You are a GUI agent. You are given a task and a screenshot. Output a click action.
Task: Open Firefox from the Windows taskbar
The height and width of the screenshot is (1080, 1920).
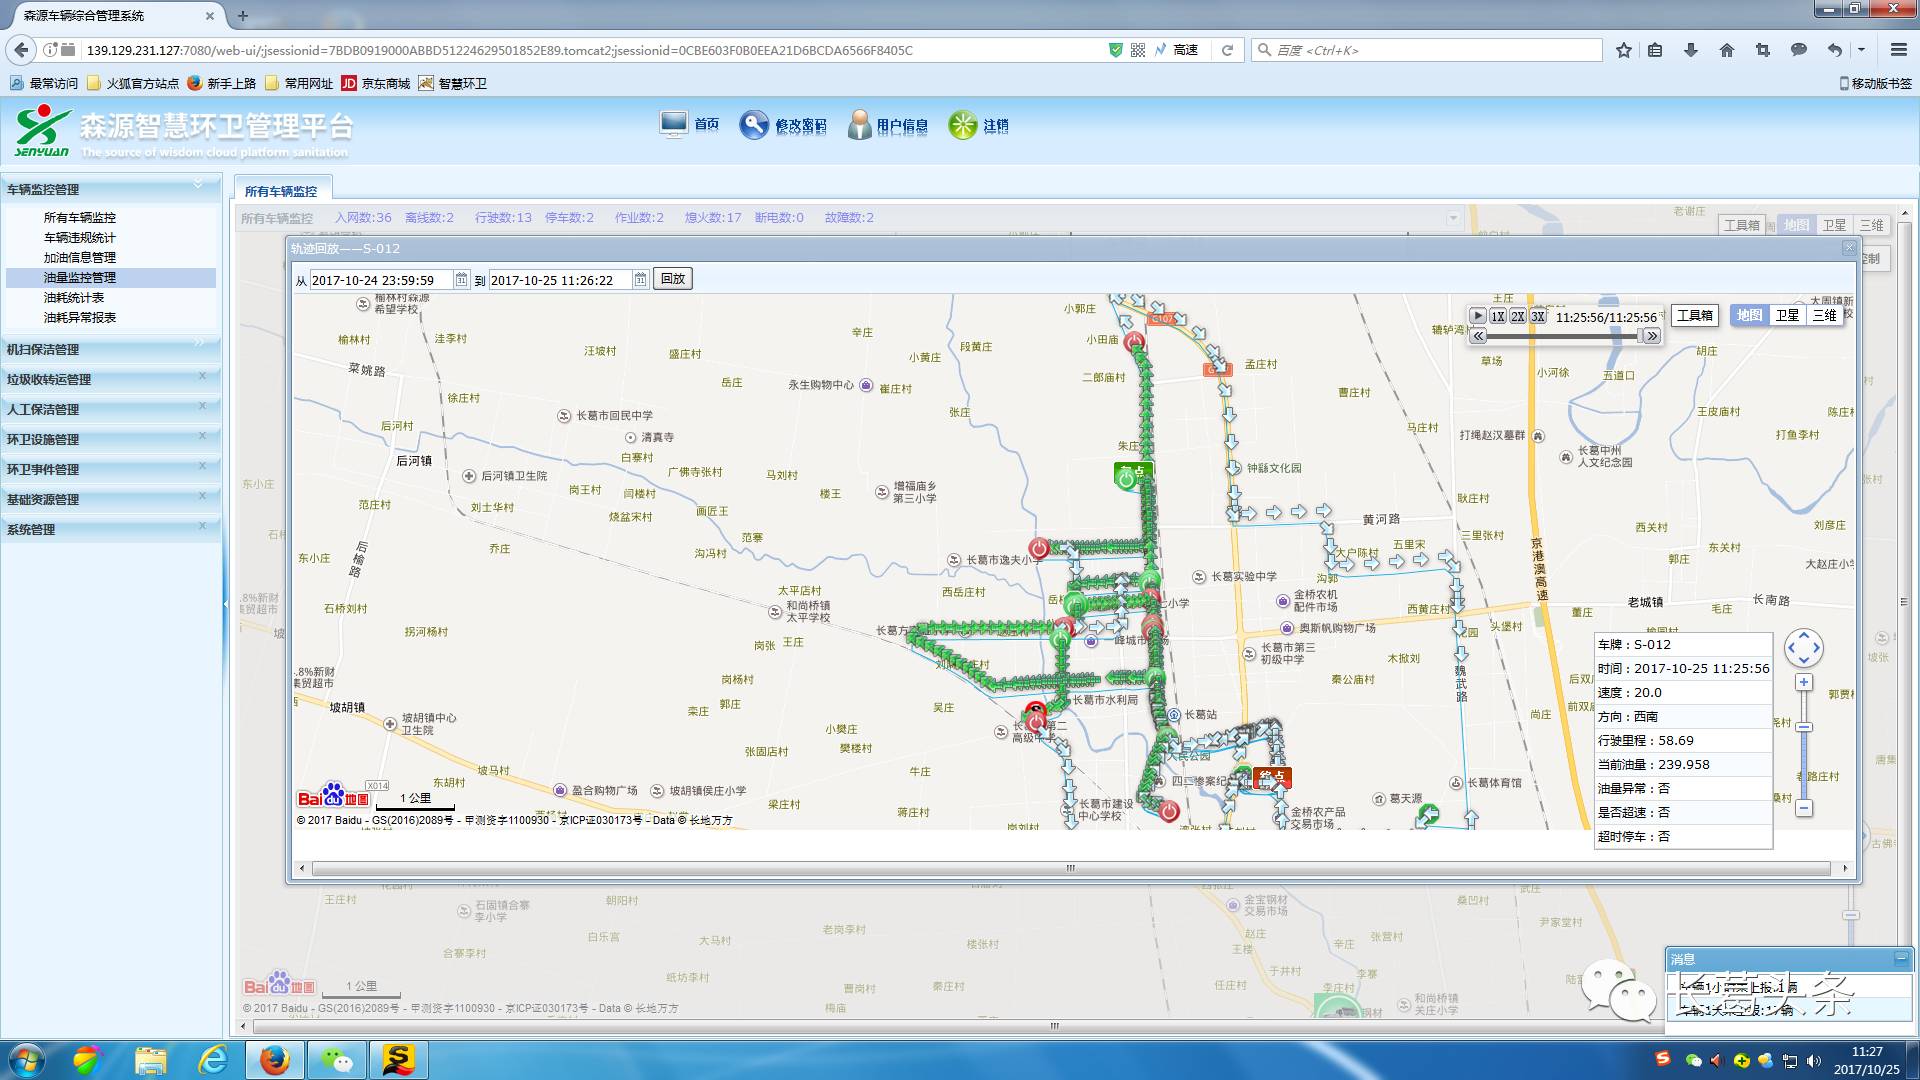point(275,1060)
